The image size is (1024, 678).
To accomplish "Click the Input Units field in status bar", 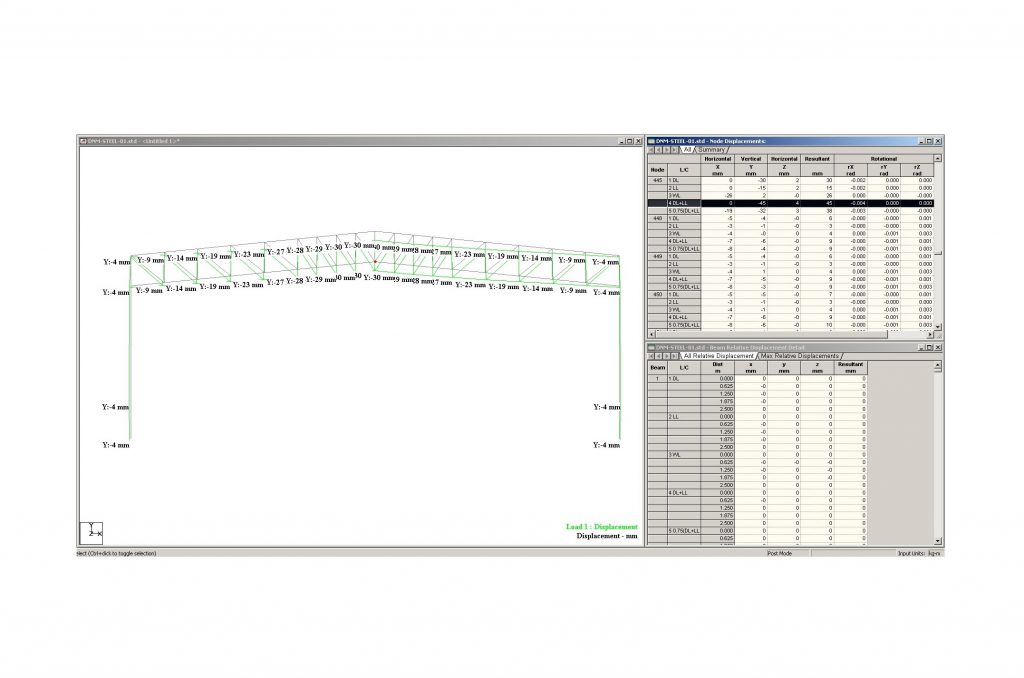I will click(918, 553).
